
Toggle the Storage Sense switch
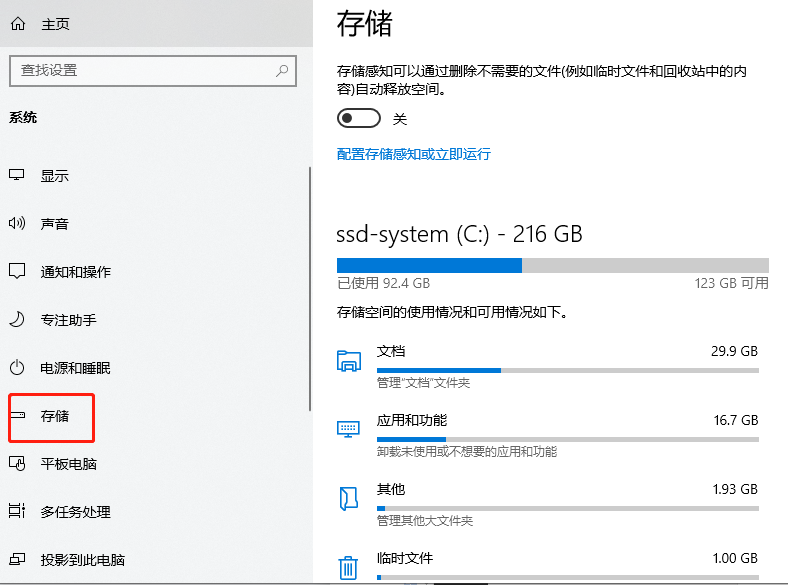[x=360, y=119]
